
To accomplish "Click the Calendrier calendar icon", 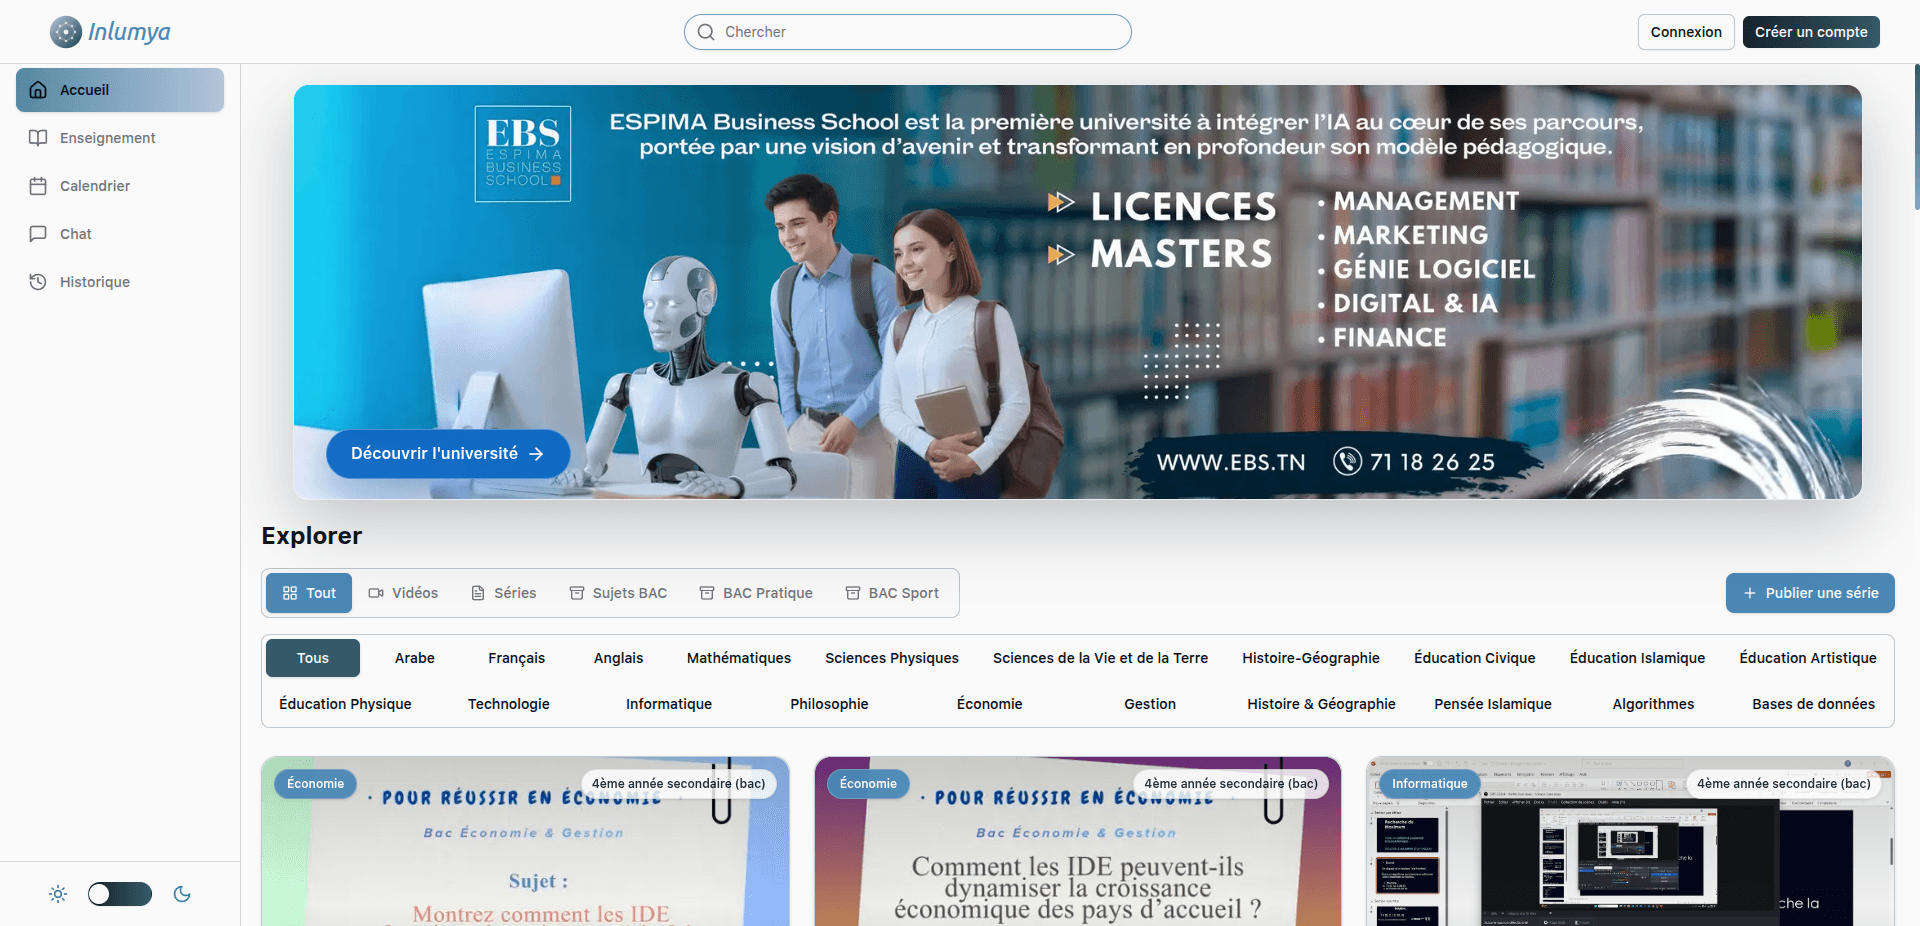I will tap(38, 186).
